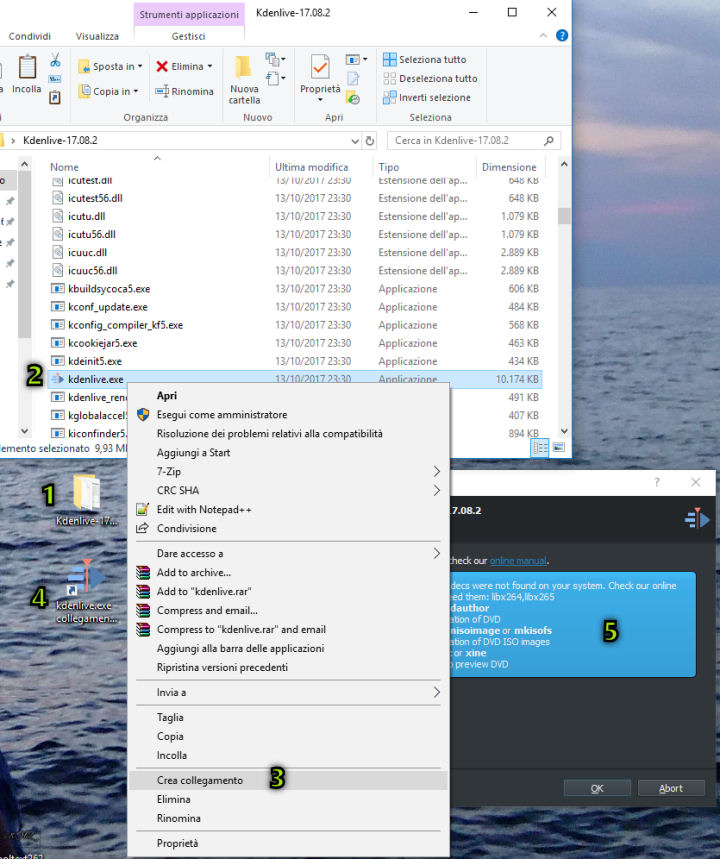Expand the address bar history dropdown
Image resolution: width=720 pixels, height=859 pixels.
click(x=355, y=141)
